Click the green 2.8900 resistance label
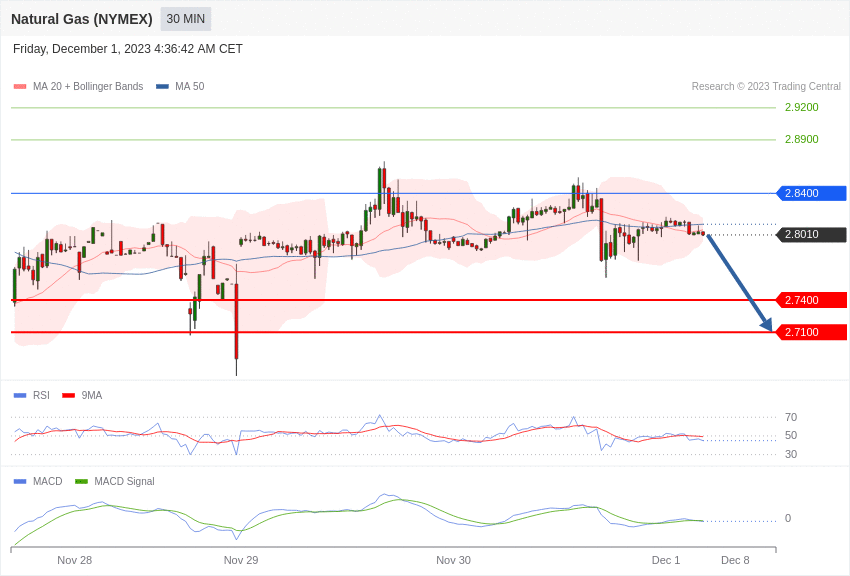This screenshot has width=850, height=576. [x=801, y=139]
